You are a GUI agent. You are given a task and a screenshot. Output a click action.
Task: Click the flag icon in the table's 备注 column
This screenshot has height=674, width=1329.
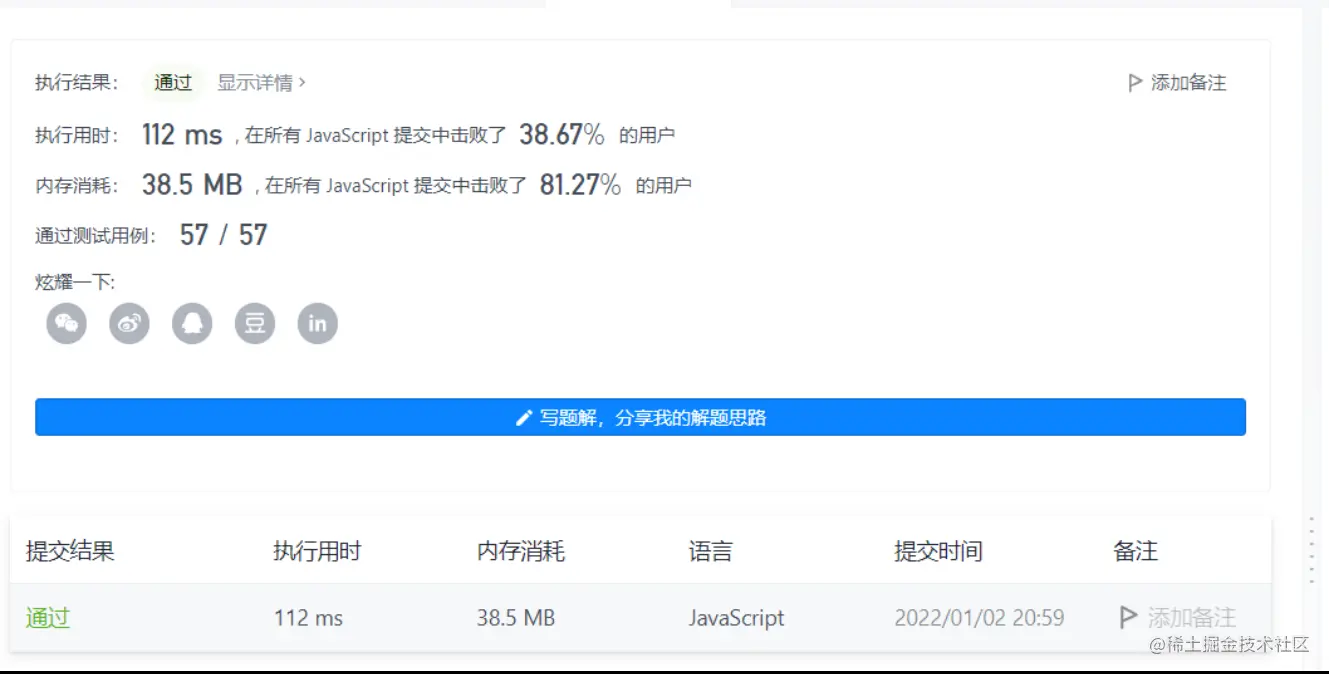pos(1128,617)
